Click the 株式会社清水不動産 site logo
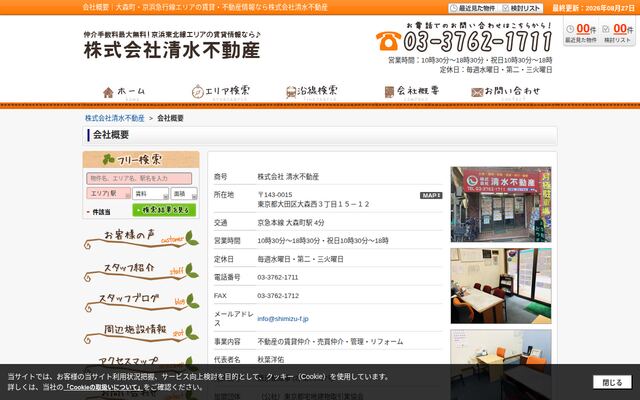 172,45
